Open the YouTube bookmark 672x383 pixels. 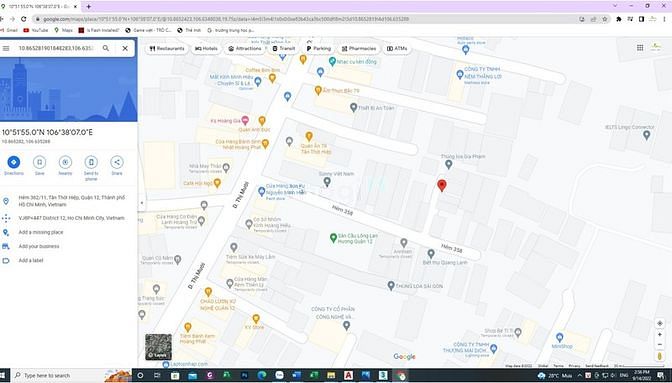[x=36, y=30]
